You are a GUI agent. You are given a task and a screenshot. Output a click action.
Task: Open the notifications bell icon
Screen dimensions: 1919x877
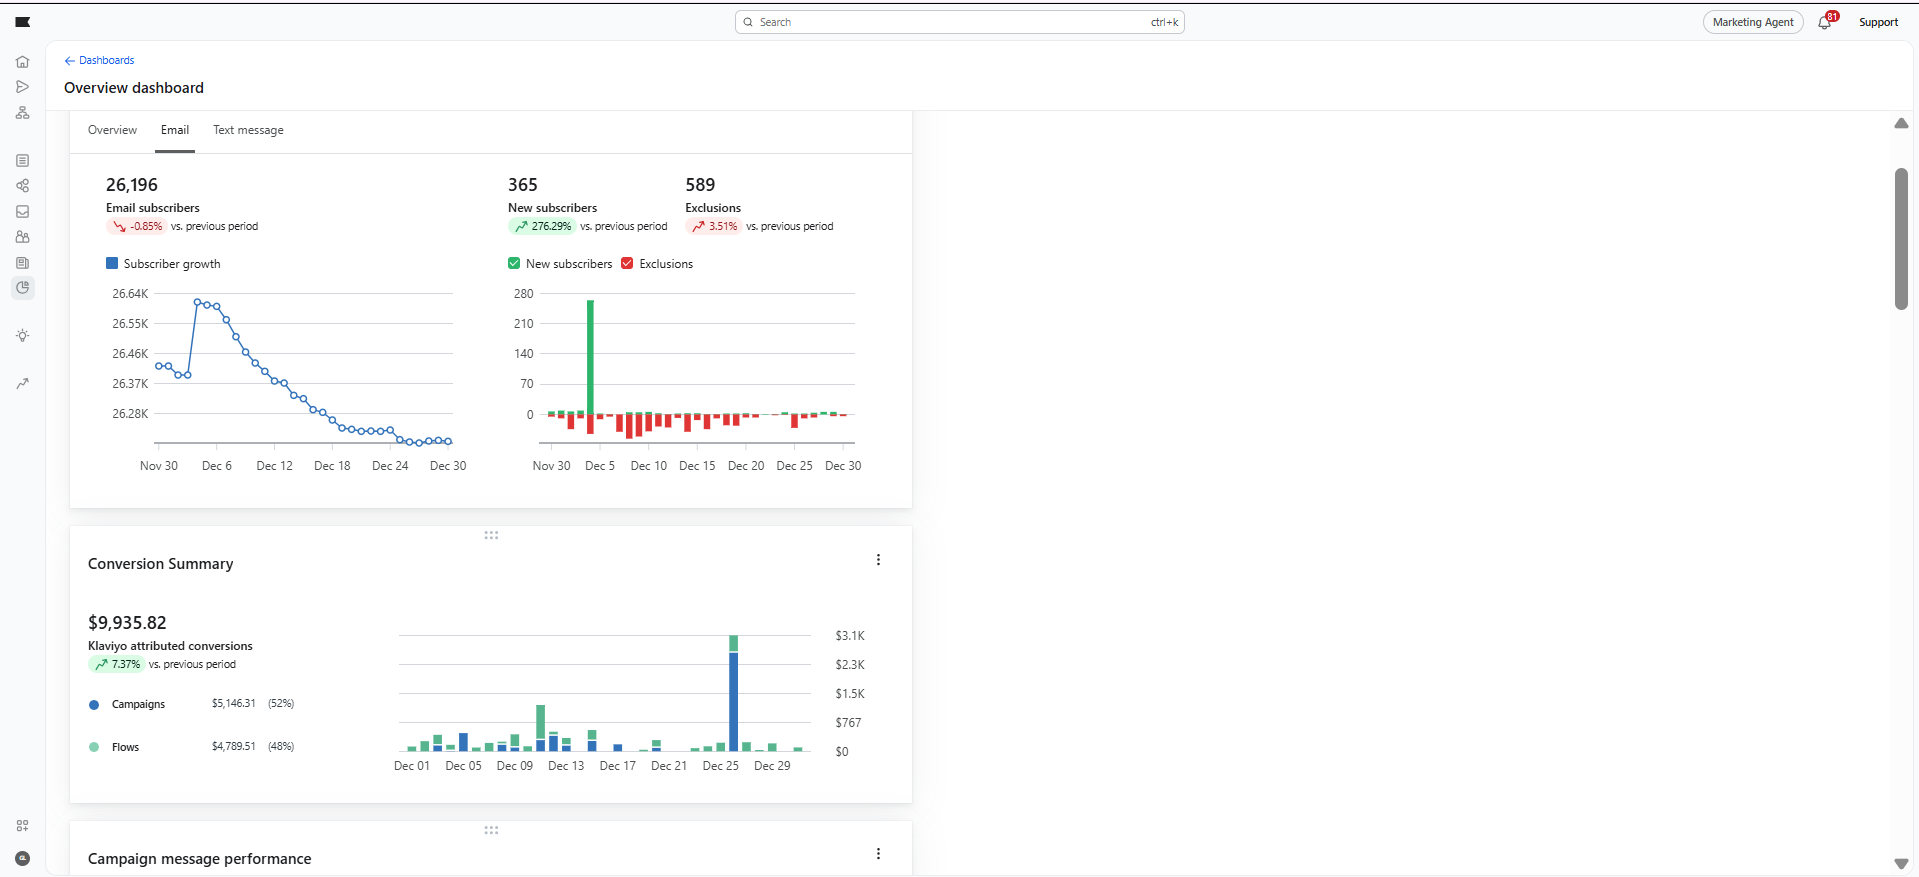(1824, 22)
